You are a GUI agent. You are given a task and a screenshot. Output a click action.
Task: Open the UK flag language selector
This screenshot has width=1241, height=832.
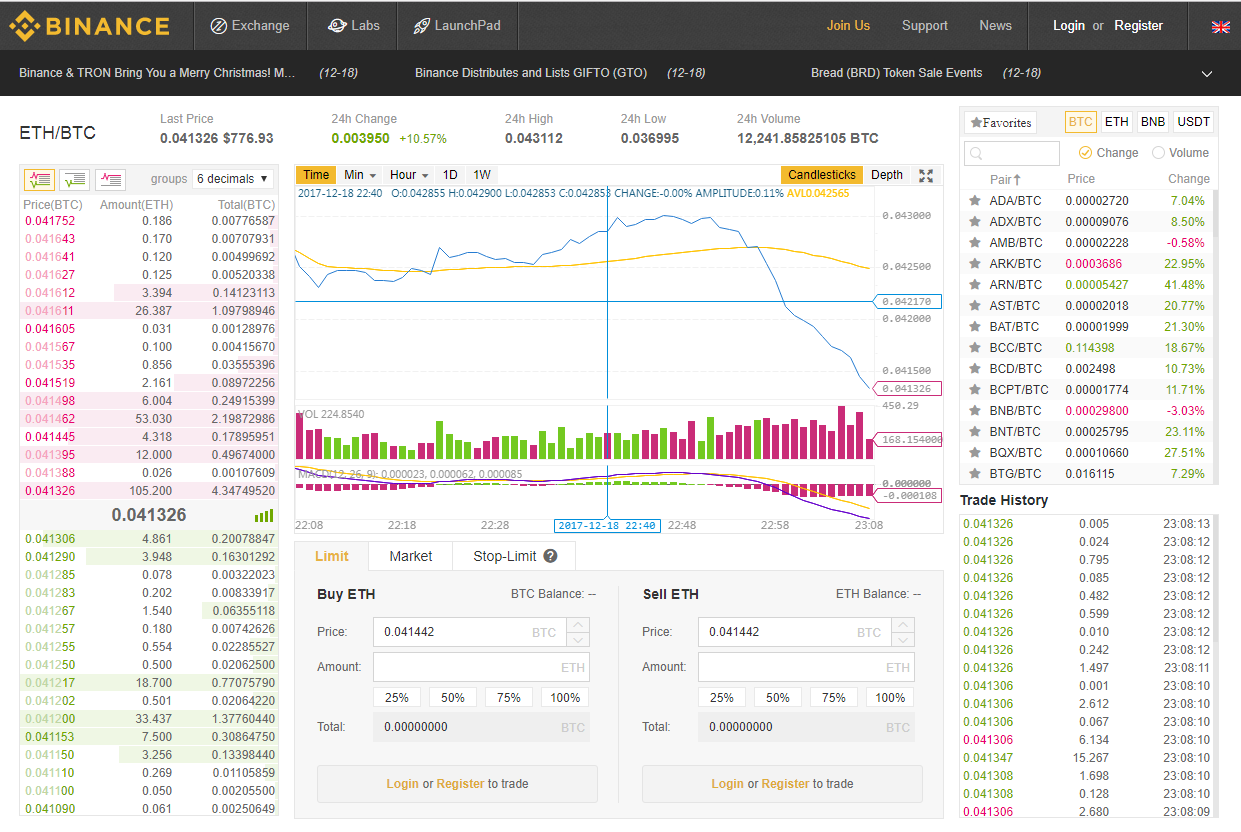tap(1220, 27)
